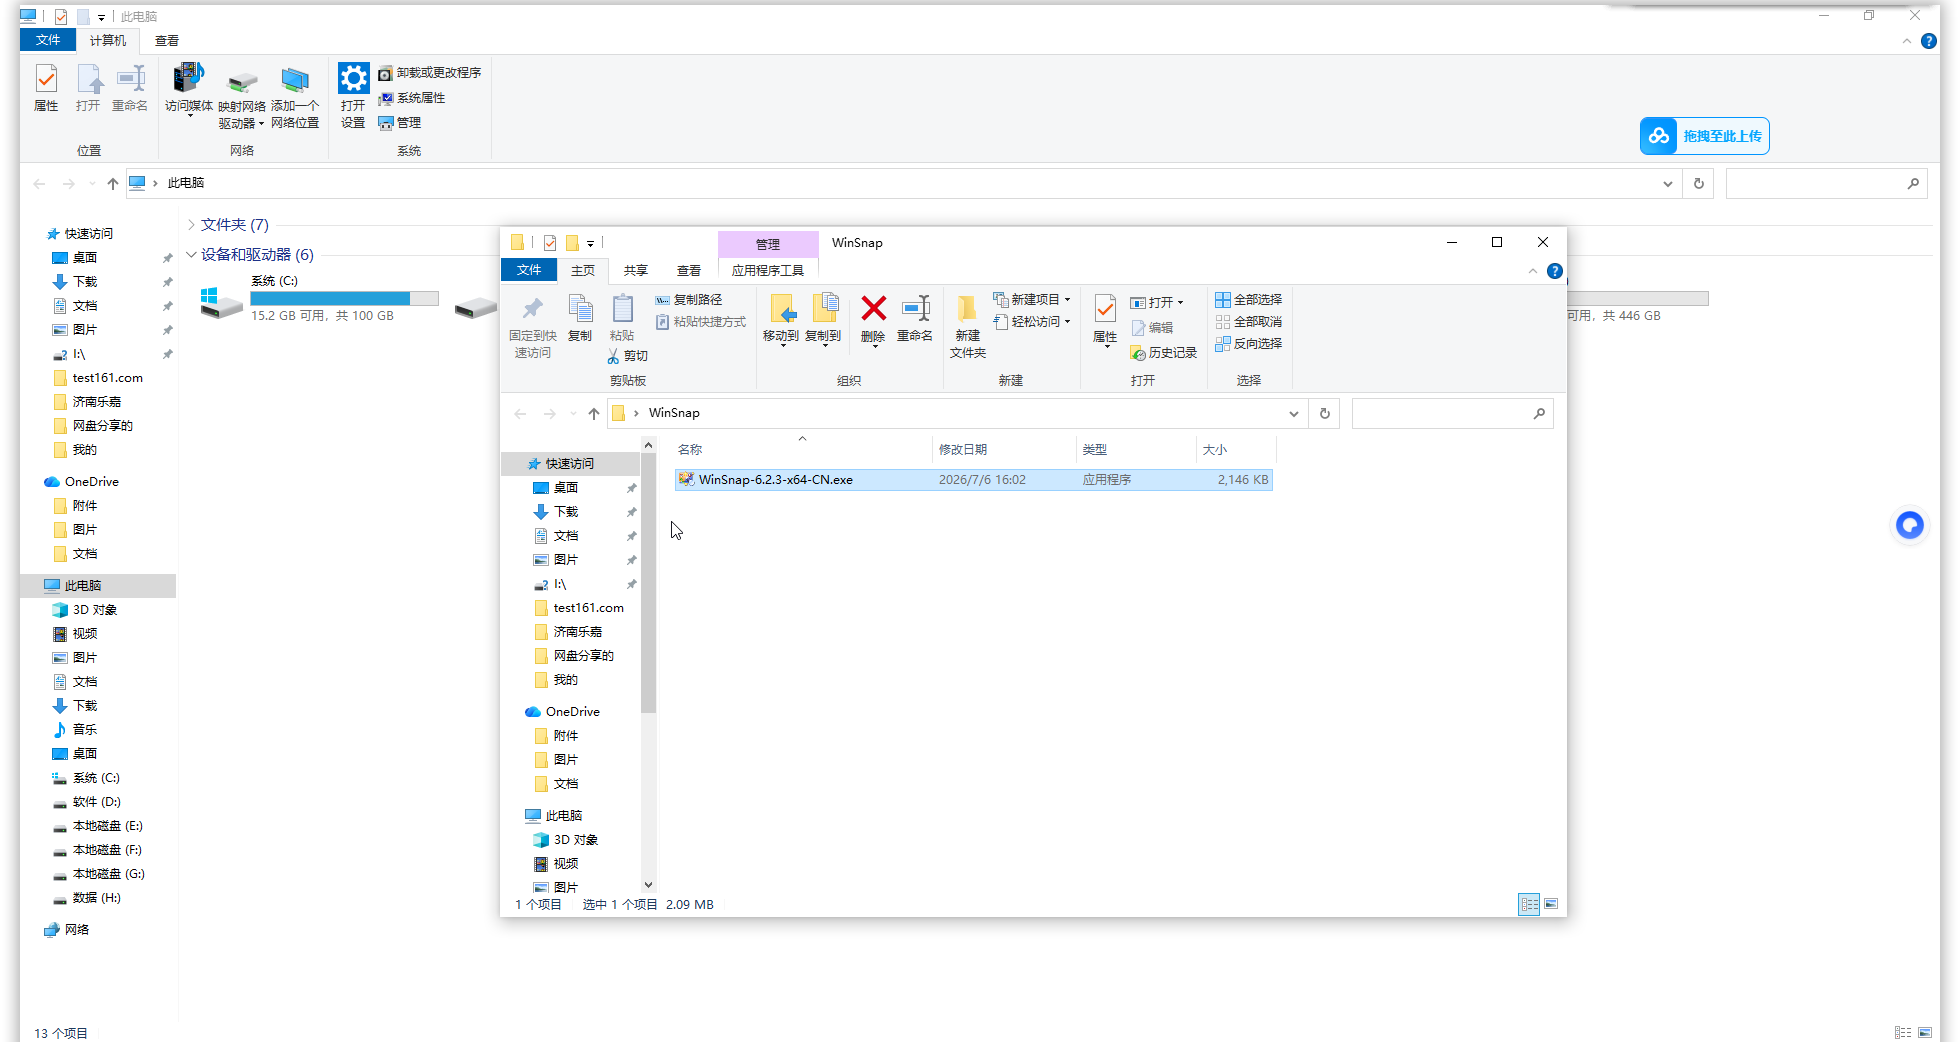This screenshot has width=1960, height=1042.
Task: Click the cloud upload button (拖拽至此上传)
Action: [1705, 136]
